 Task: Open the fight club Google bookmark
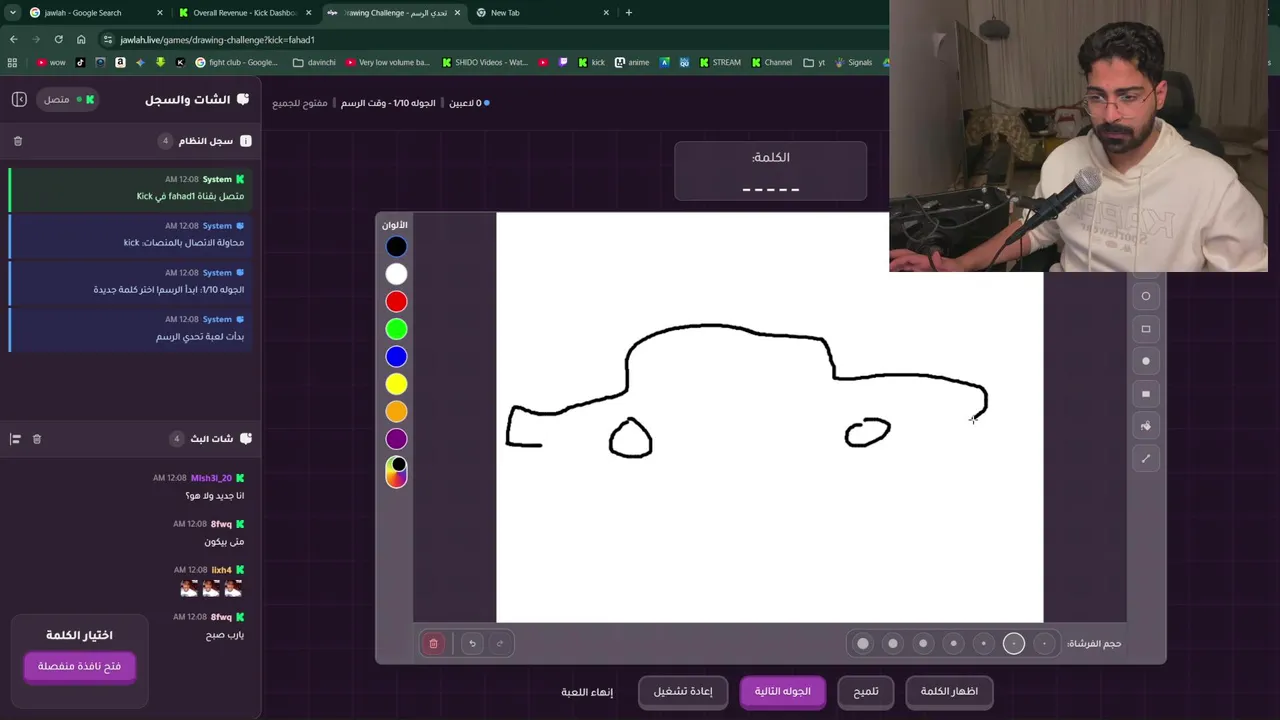click(x=237, y=62)
